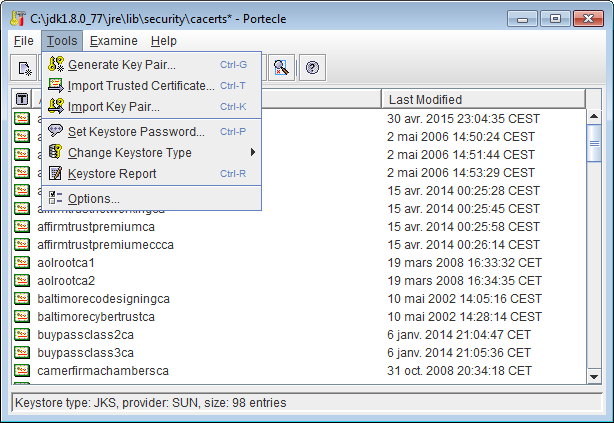Viewport: 614px width, 423px height.
Task: Open the File menu
Action: tap(24, 41)
